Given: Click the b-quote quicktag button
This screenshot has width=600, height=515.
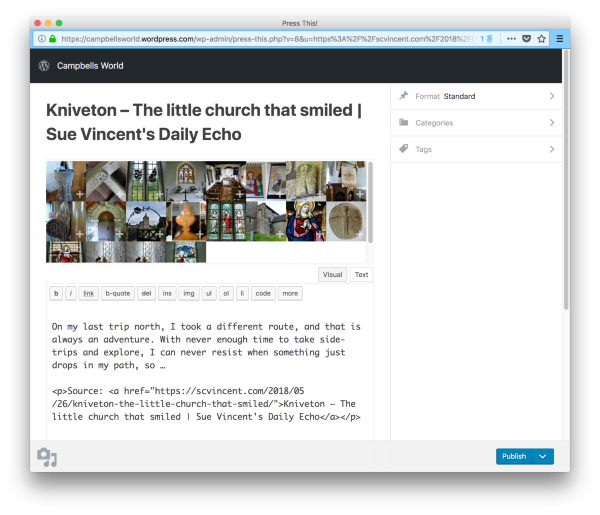Looking at the screenshot, I should click(118, 293).
